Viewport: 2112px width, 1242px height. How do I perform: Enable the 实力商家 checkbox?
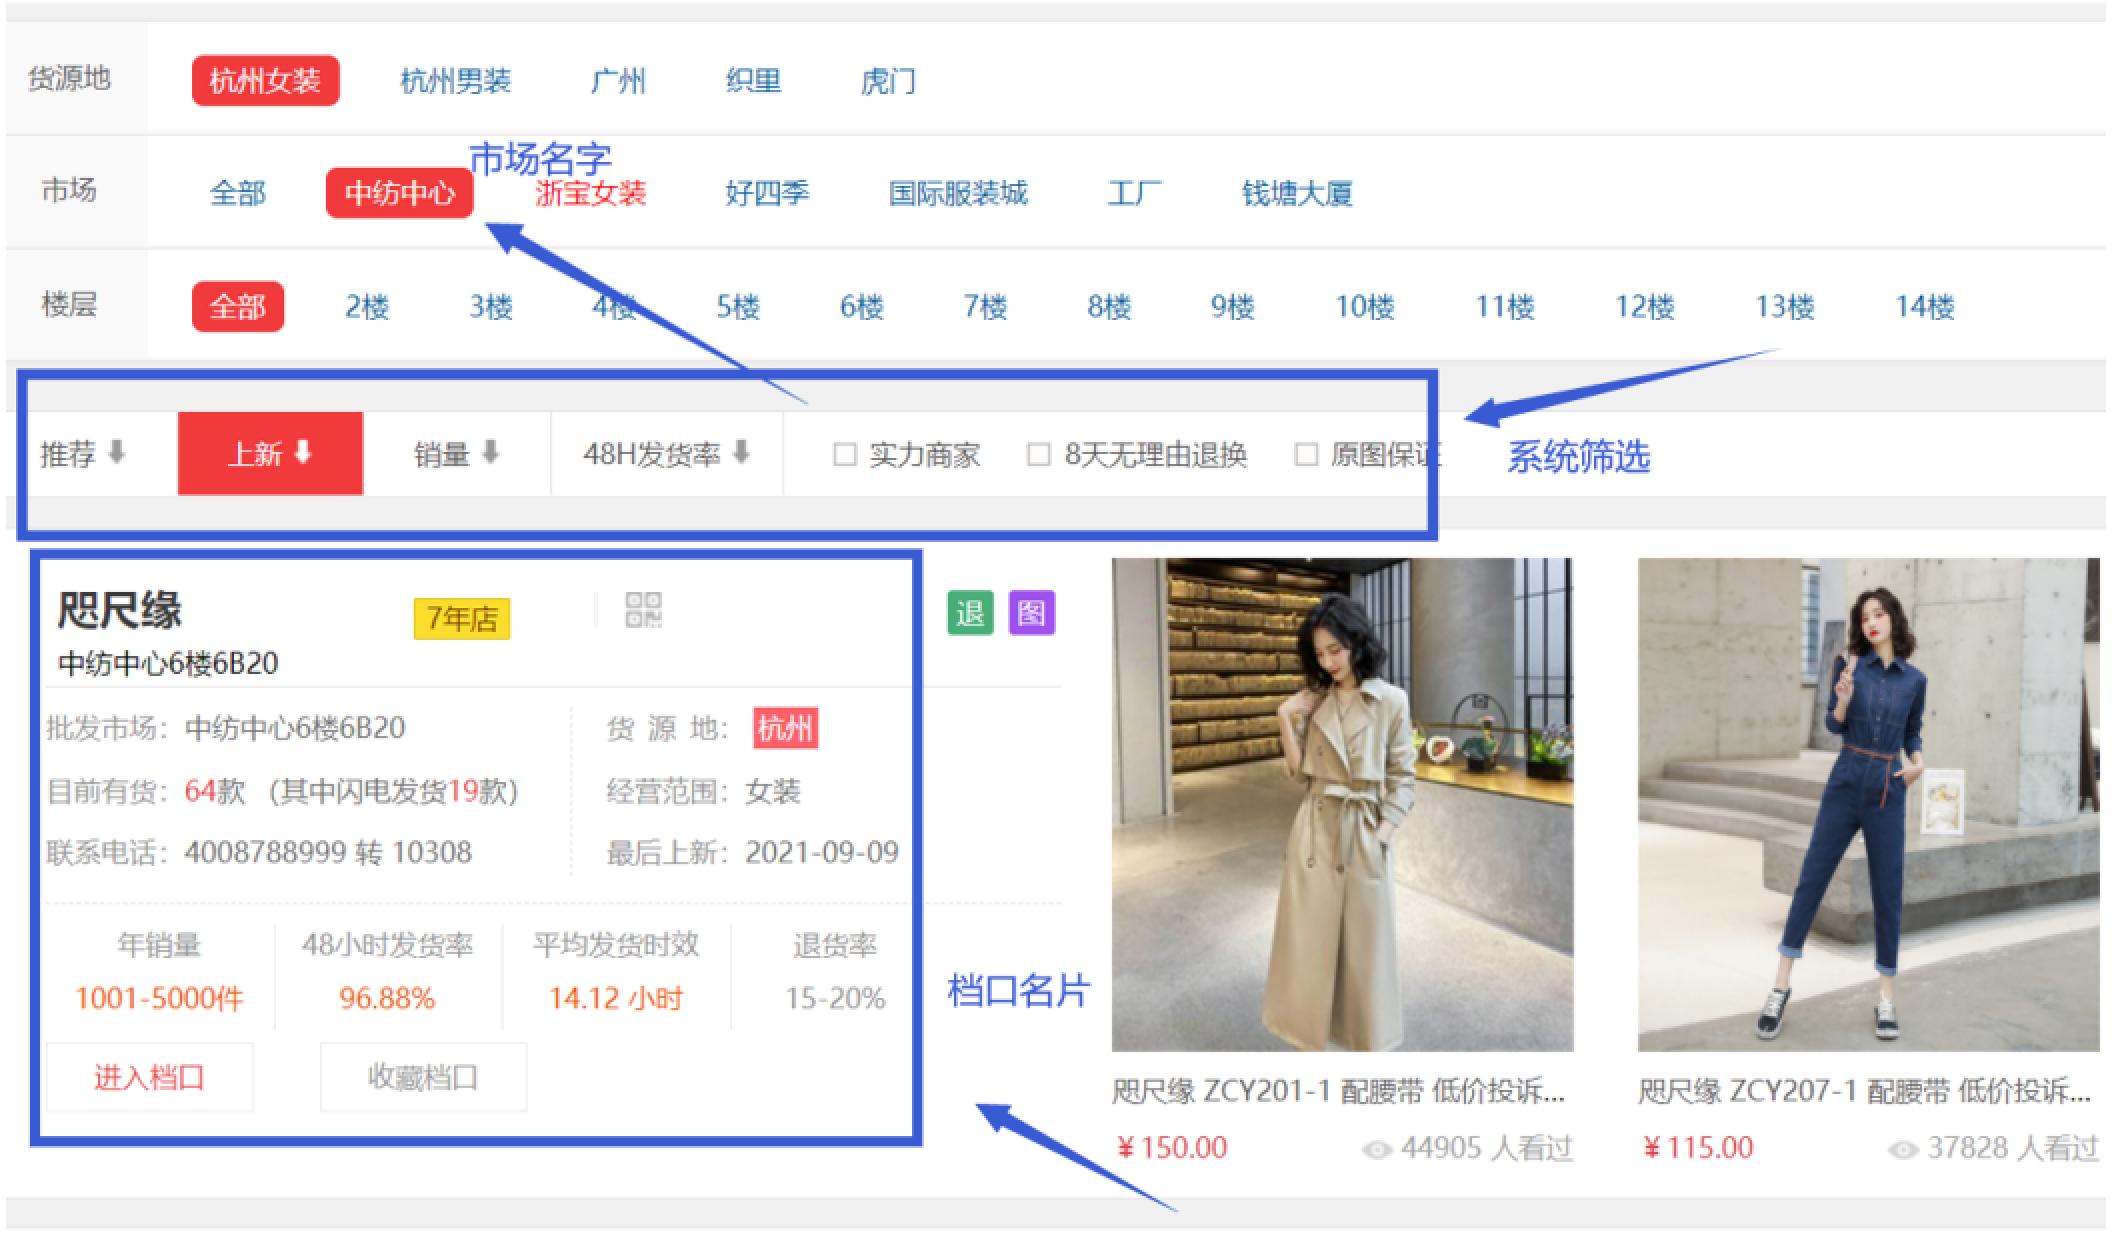[x=844, y=455]
